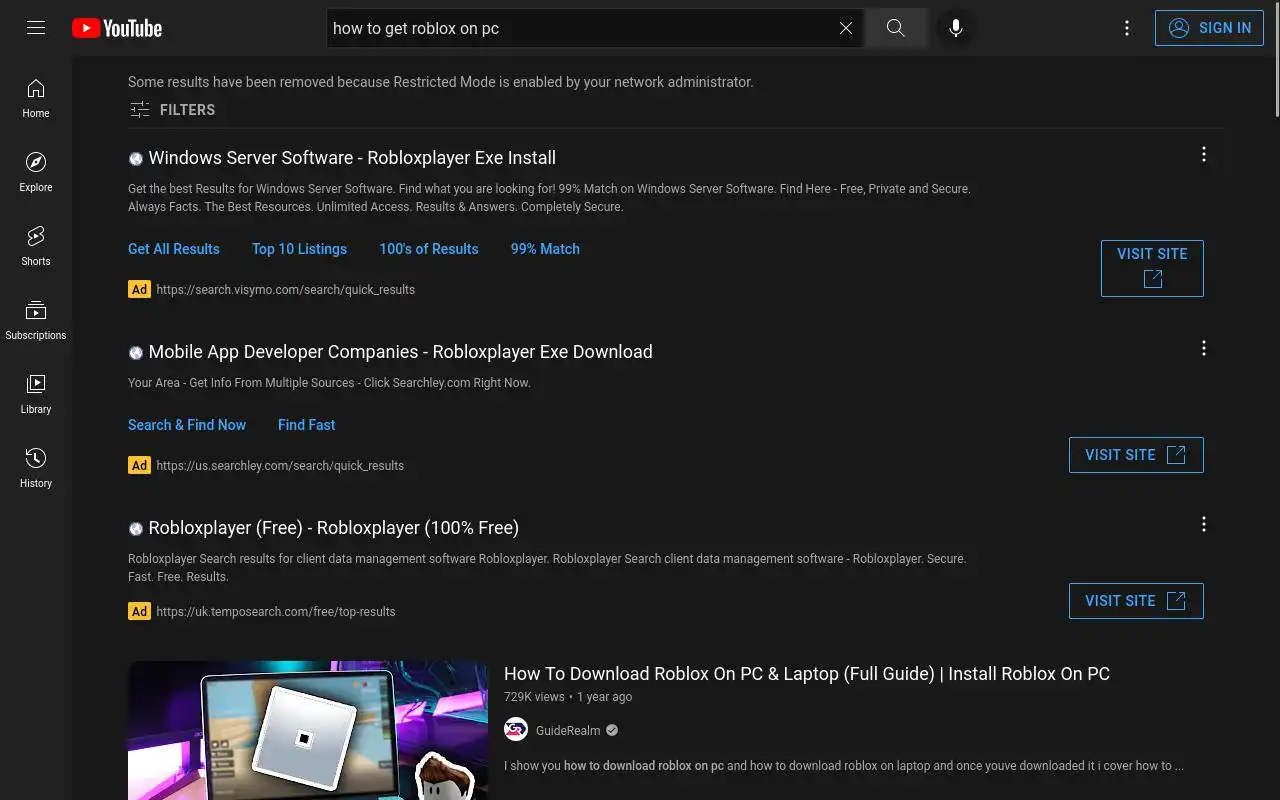Click the search.visymo.com ad URL

(x=286, y=290)
